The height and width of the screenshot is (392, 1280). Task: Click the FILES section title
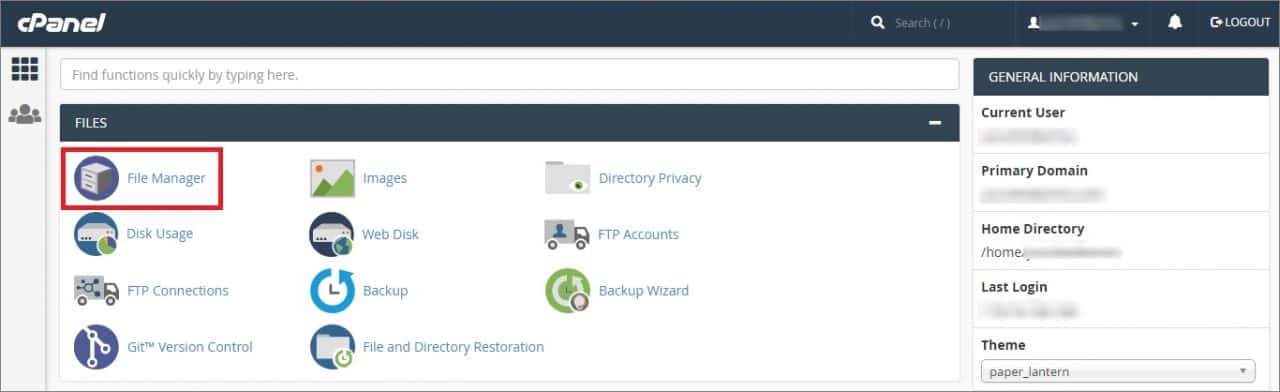91,123
